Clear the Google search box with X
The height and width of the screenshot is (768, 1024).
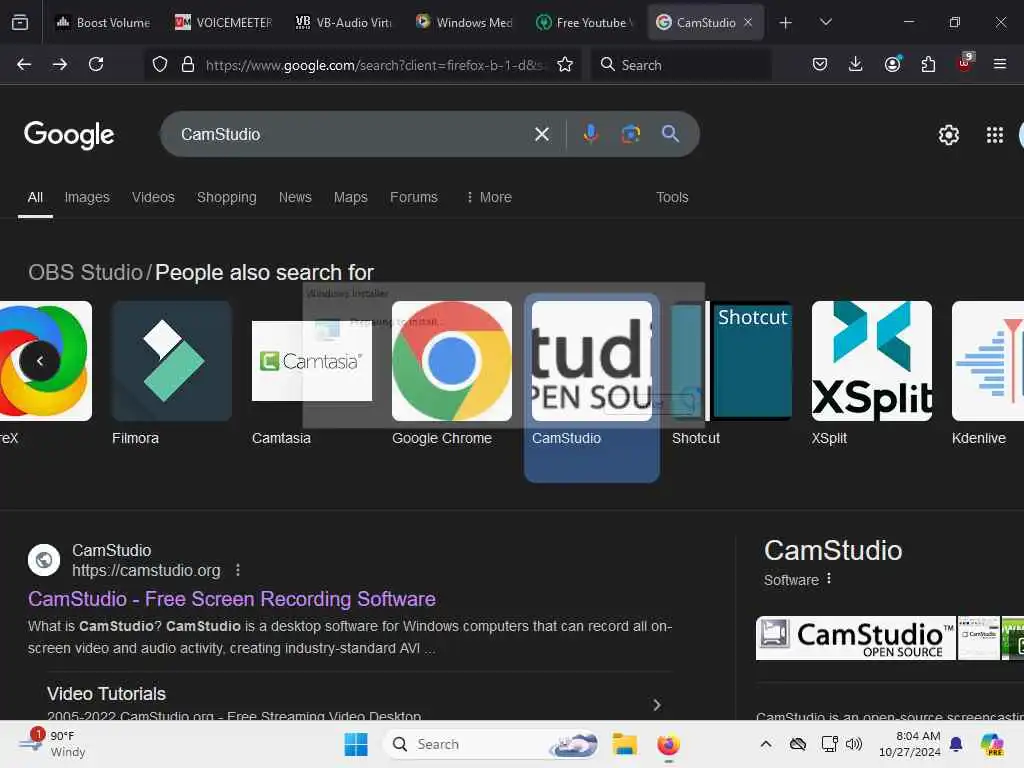(541, 134)
